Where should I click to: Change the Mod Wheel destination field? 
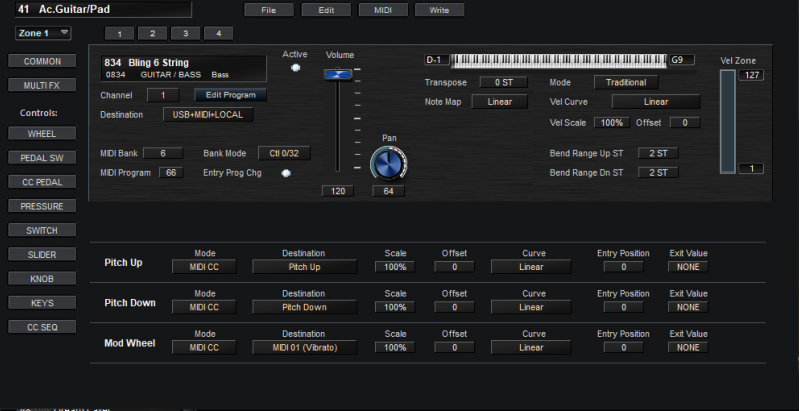click(304, 347)
